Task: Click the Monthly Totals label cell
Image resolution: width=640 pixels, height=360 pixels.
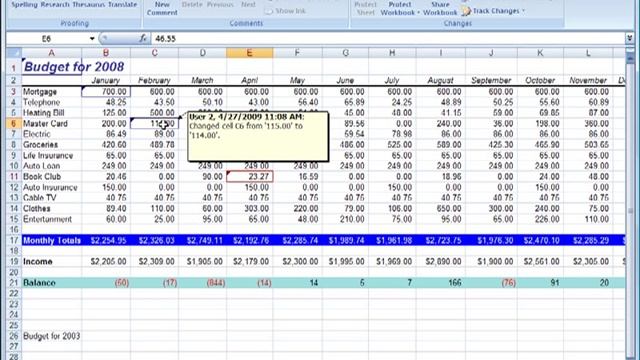Action: (51, 240)
